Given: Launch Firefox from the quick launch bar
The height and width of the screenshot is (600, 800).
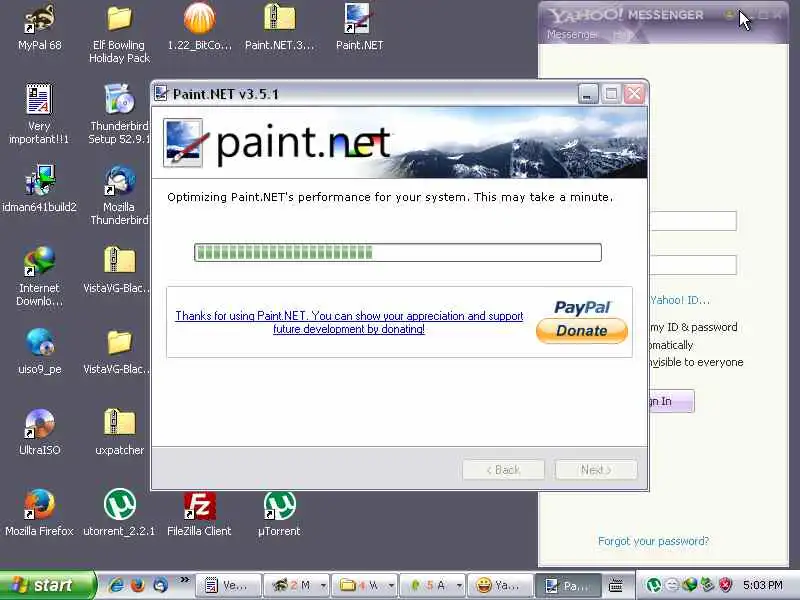Looking at the screenshot, I should (x=138, y=585).
